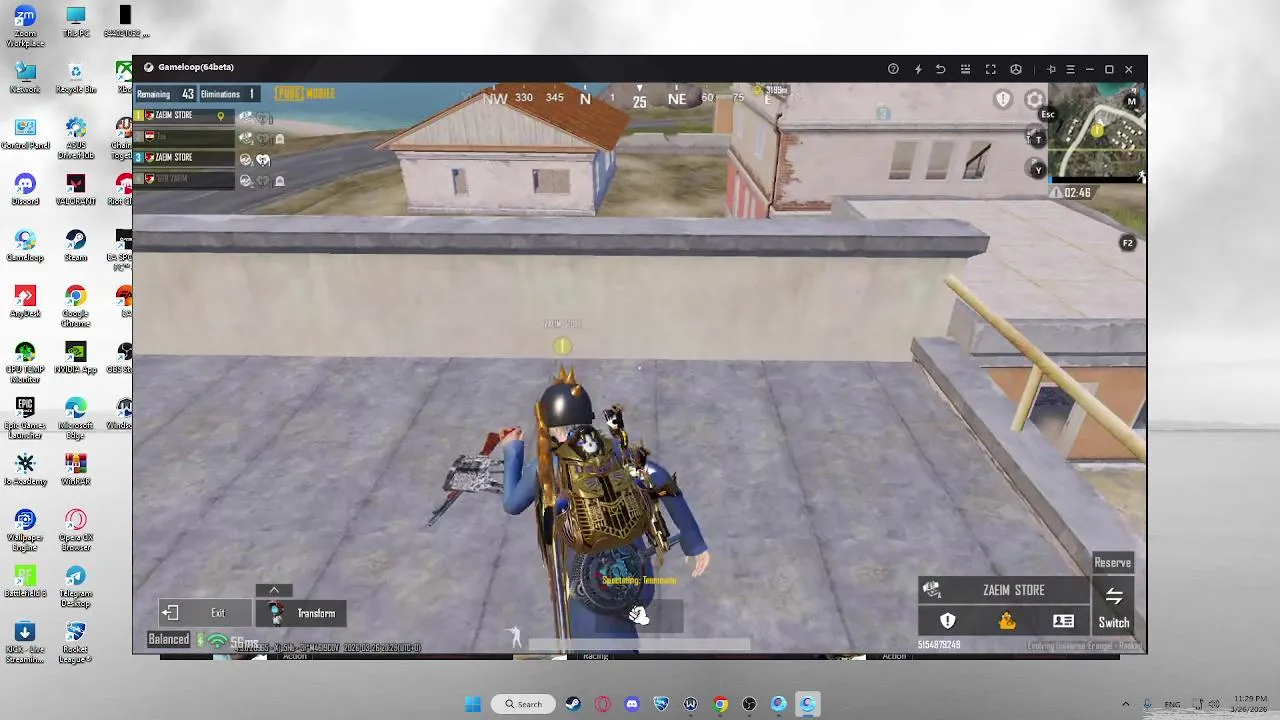Click the Balanced graphics label
The image size is (1280, 720).
(168, 640)
